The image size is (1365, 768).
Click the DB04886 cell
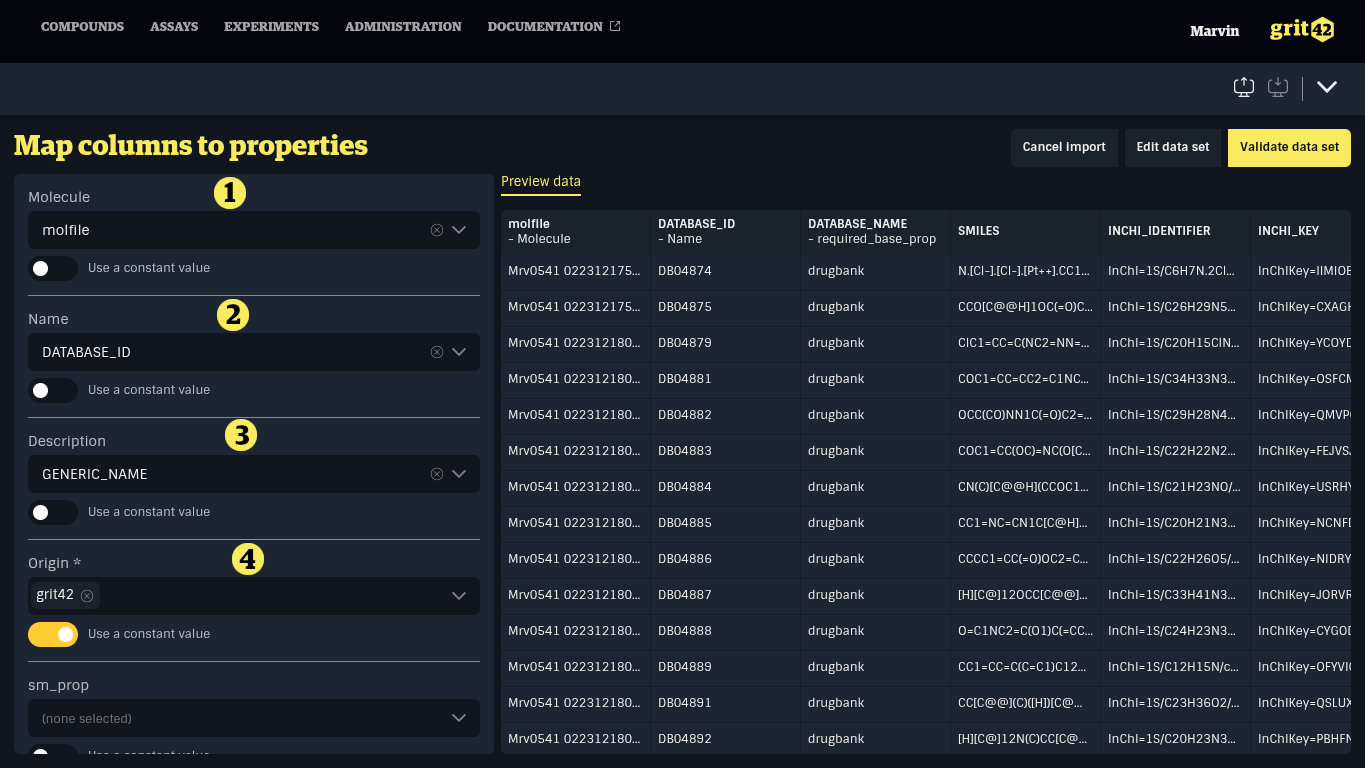tap(726, 559)
